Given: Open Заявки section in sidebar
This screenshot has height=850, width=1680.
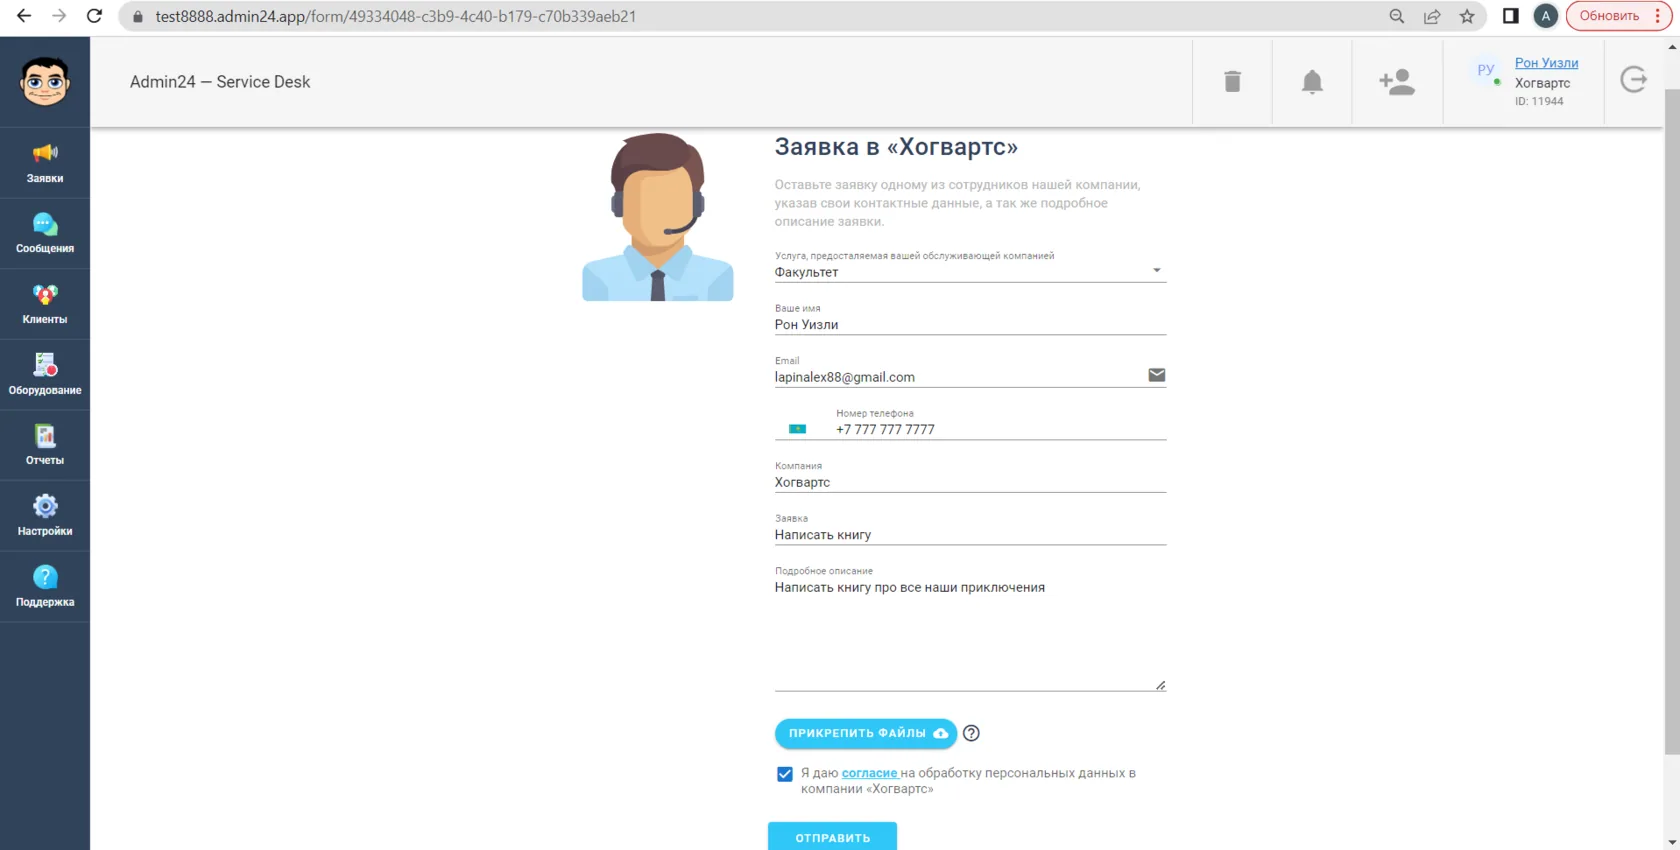Looking at the screenshot, I should pyautogui.click(x=45, y=163).
